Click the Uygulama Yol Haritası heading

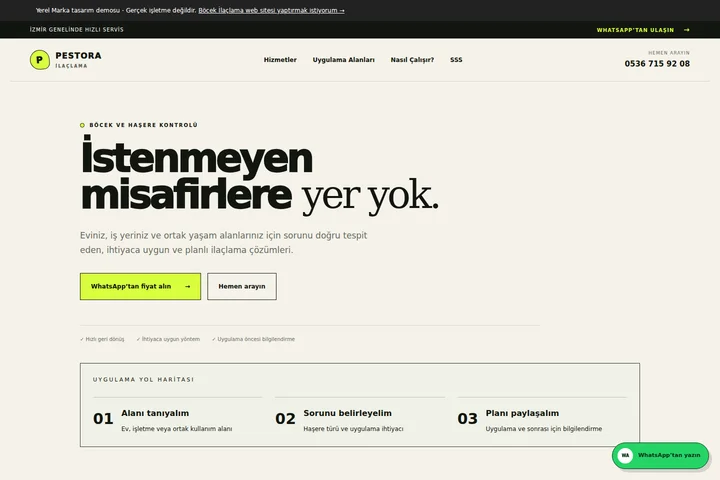click(143, 379)
